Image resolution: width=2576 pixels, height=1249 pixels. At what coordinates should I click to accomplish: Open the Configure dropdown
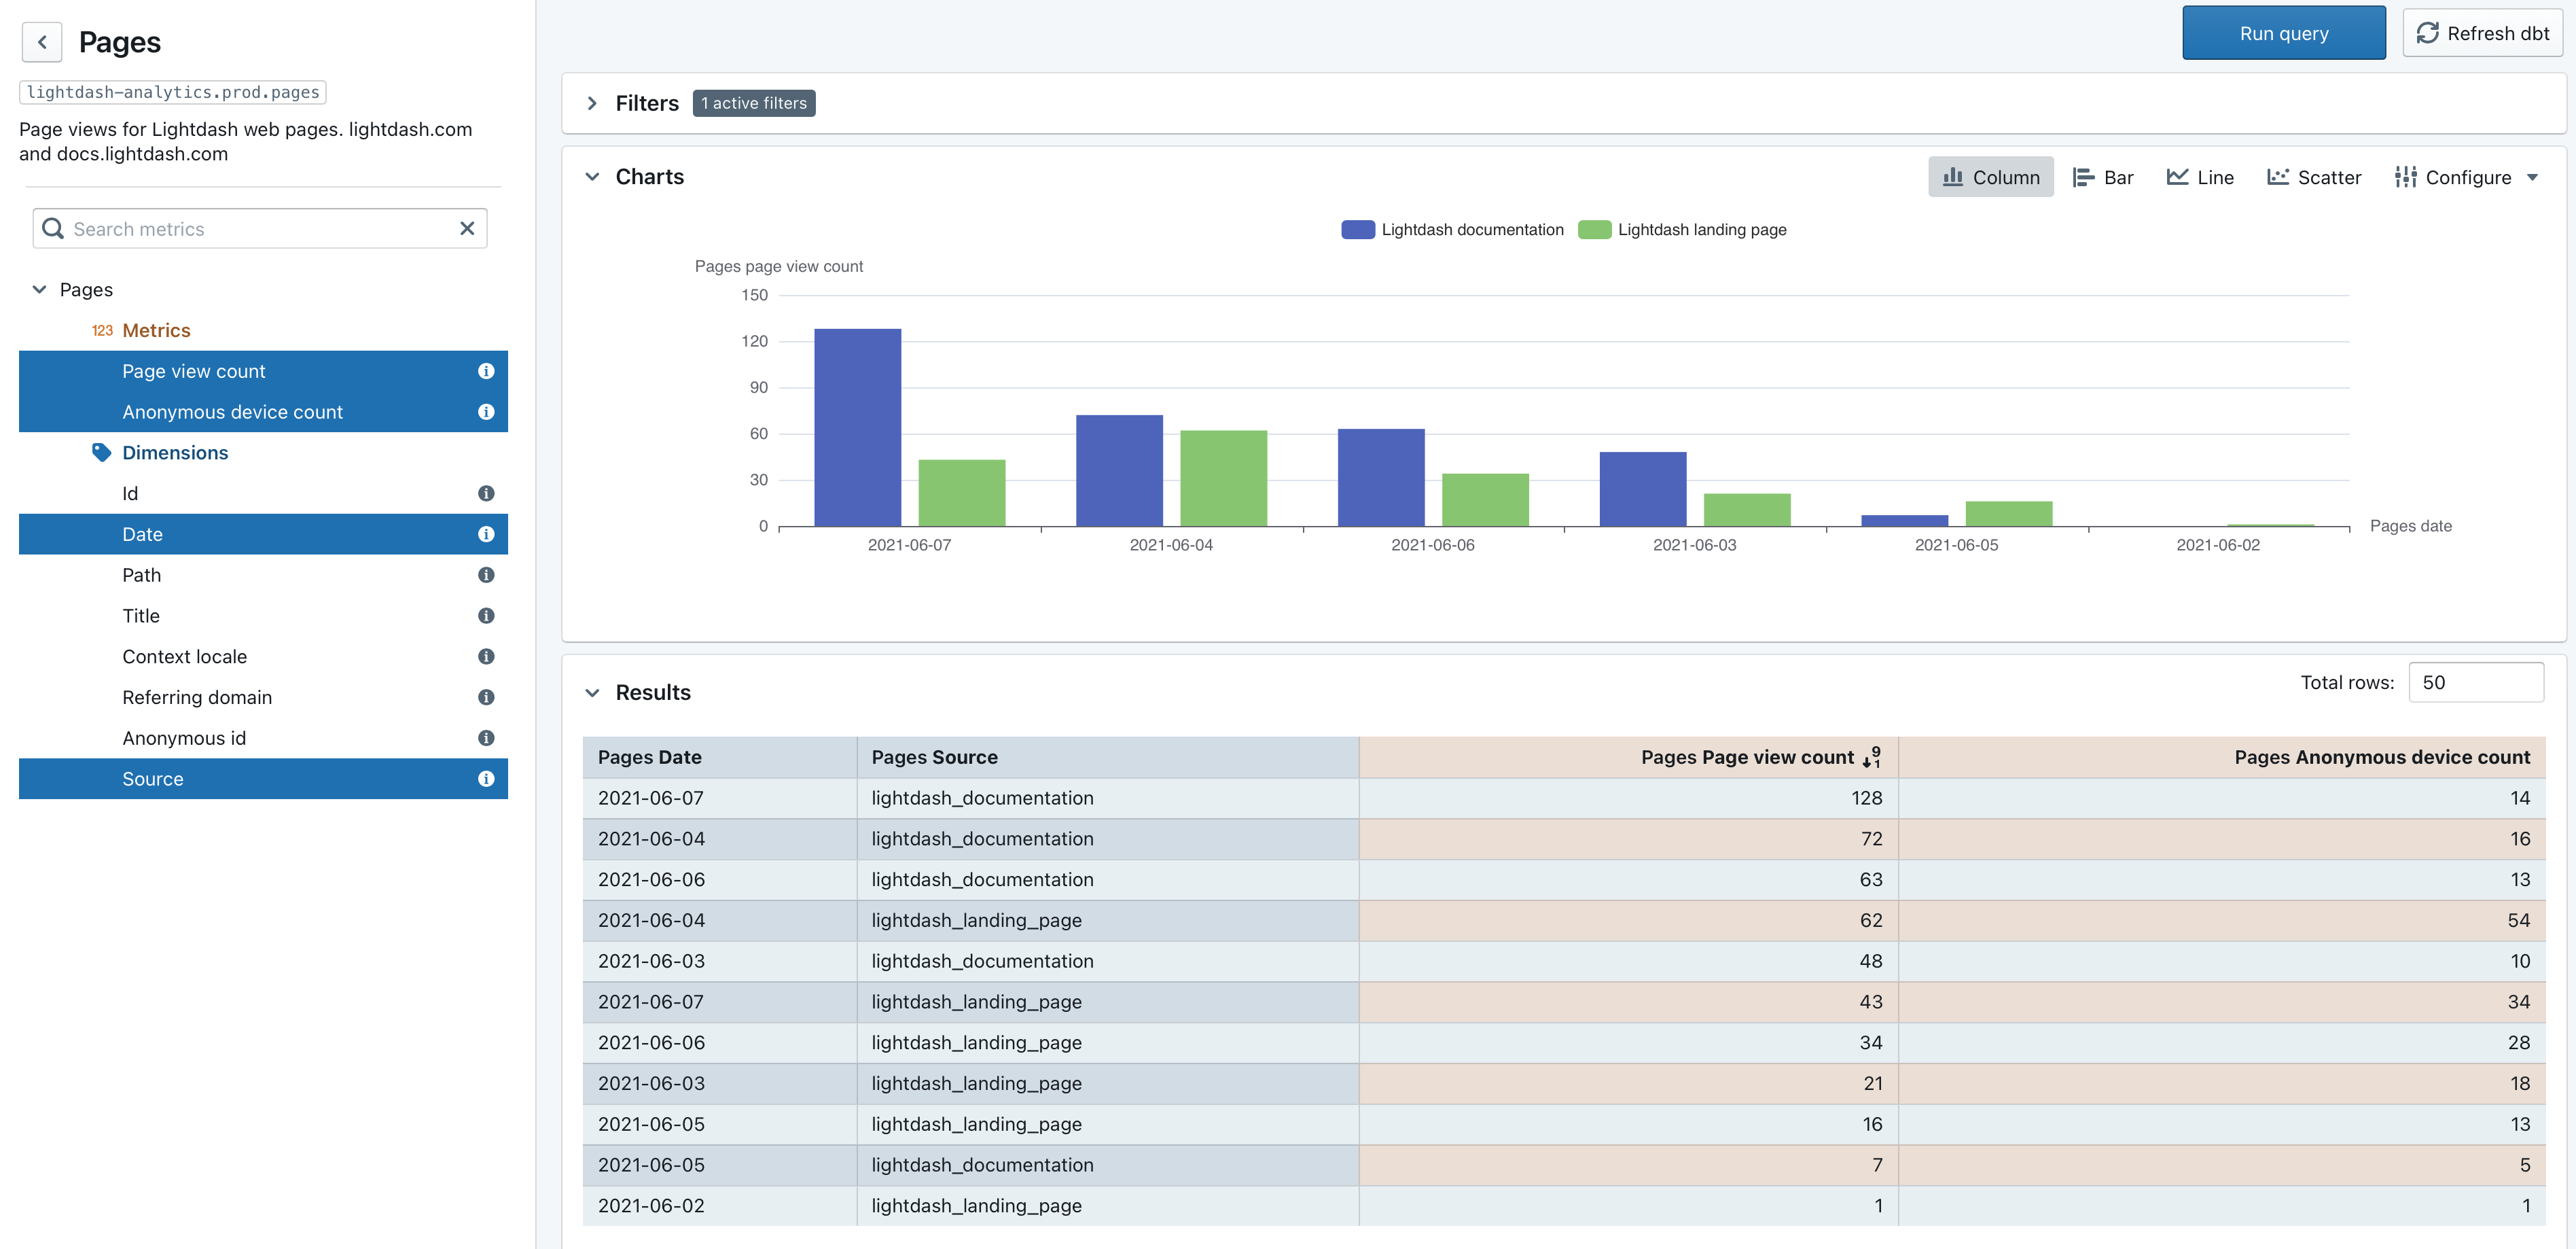coord(2466,177)
